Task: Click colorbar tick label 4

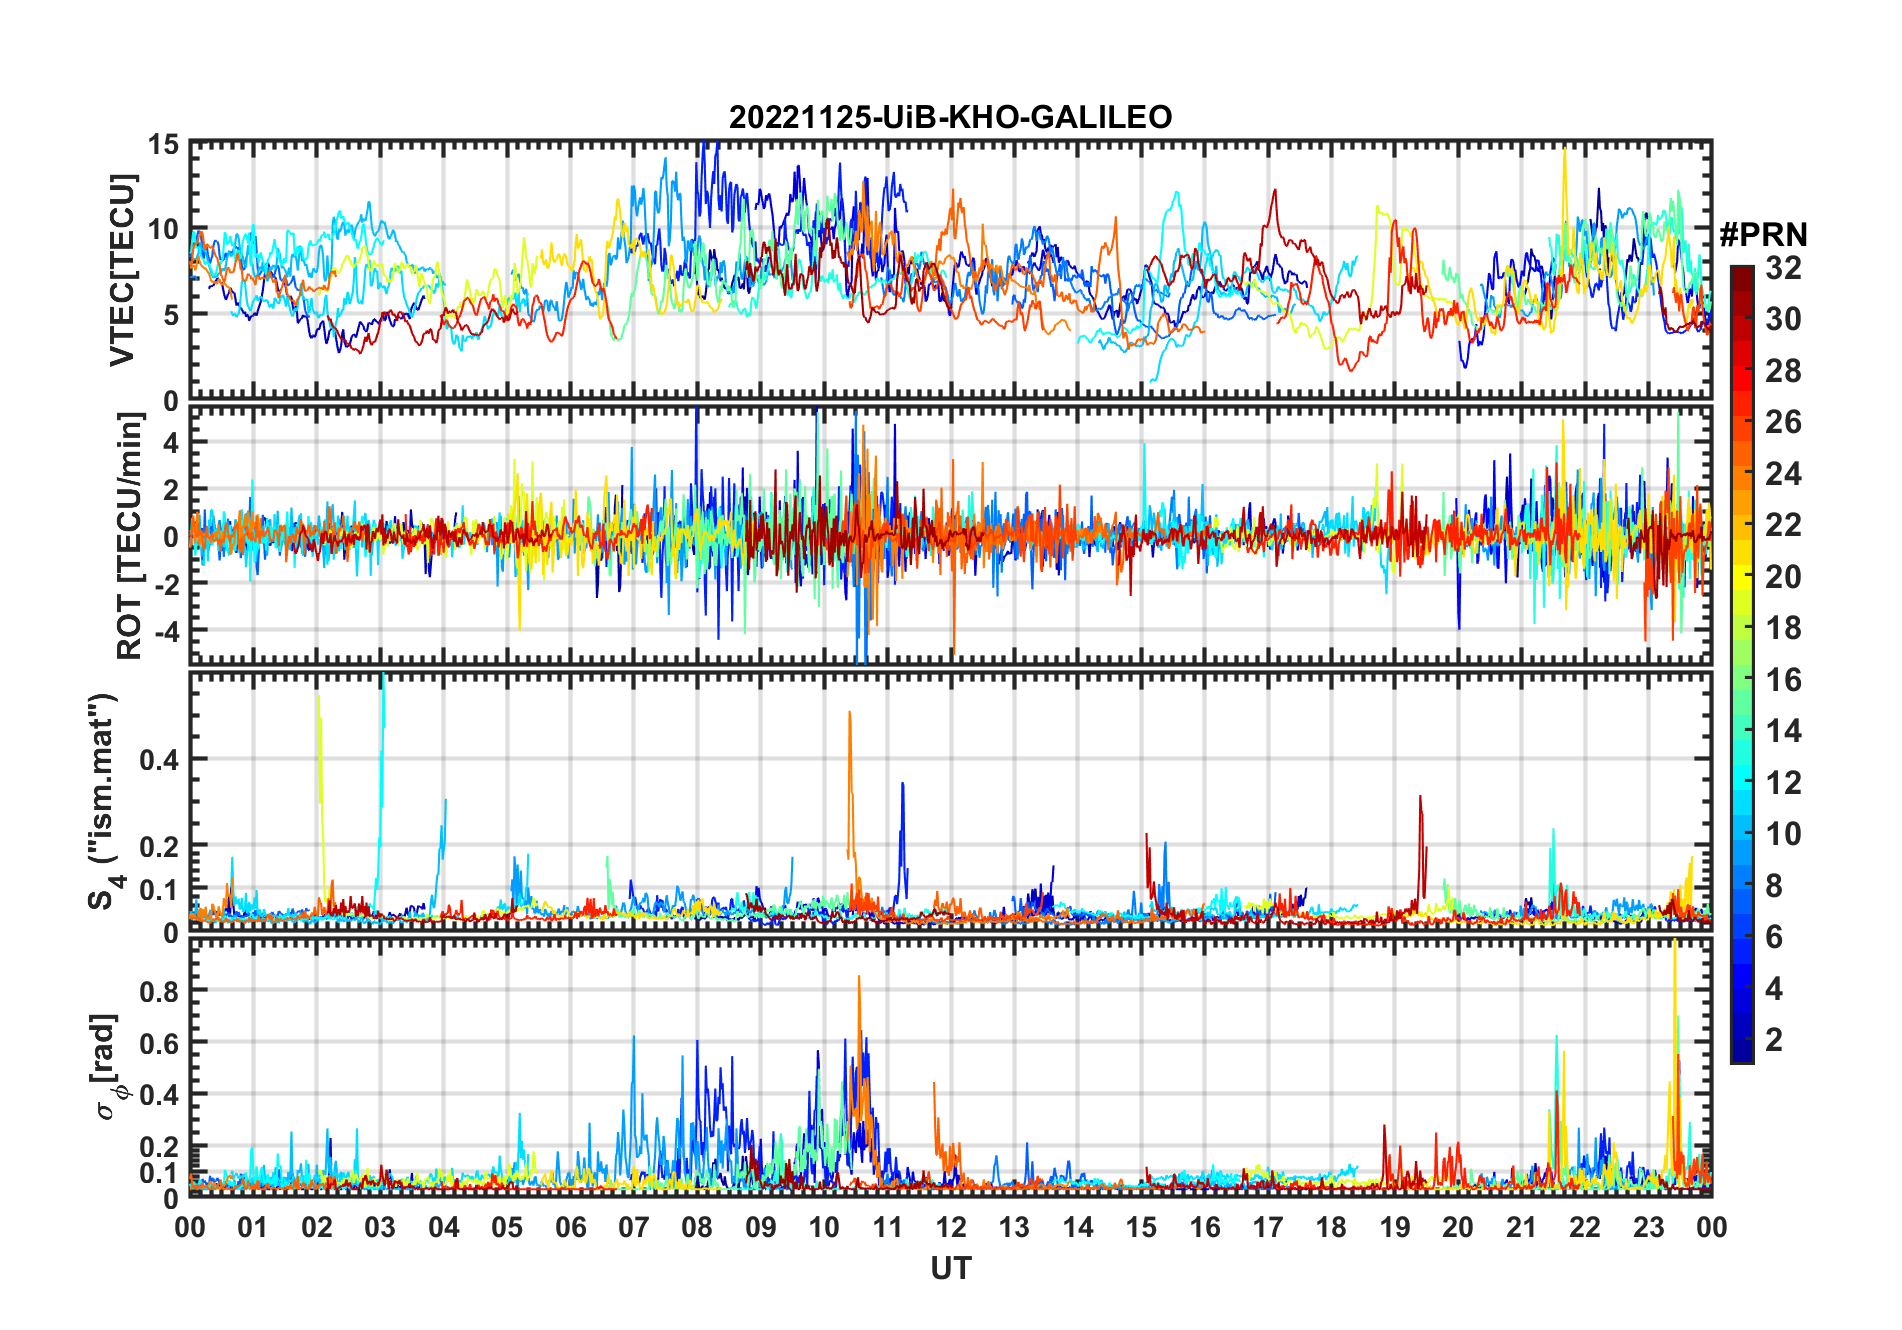Action: pyautogui.click(x=1774, y=989)
